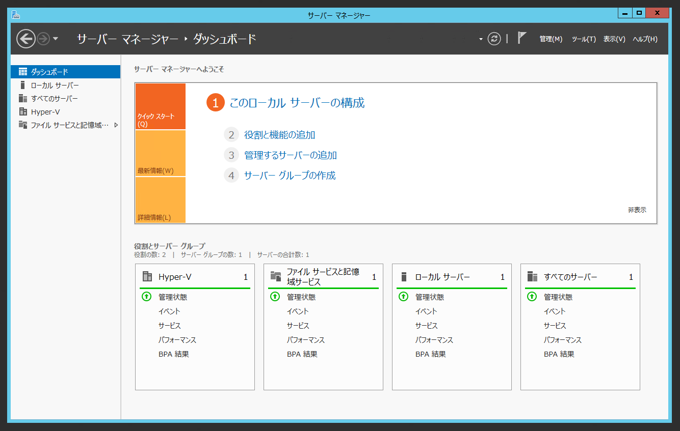This screenshot has width=680, height=431.
Task: Click green status icon in Hyper-V tile
Action: (147, 297)
